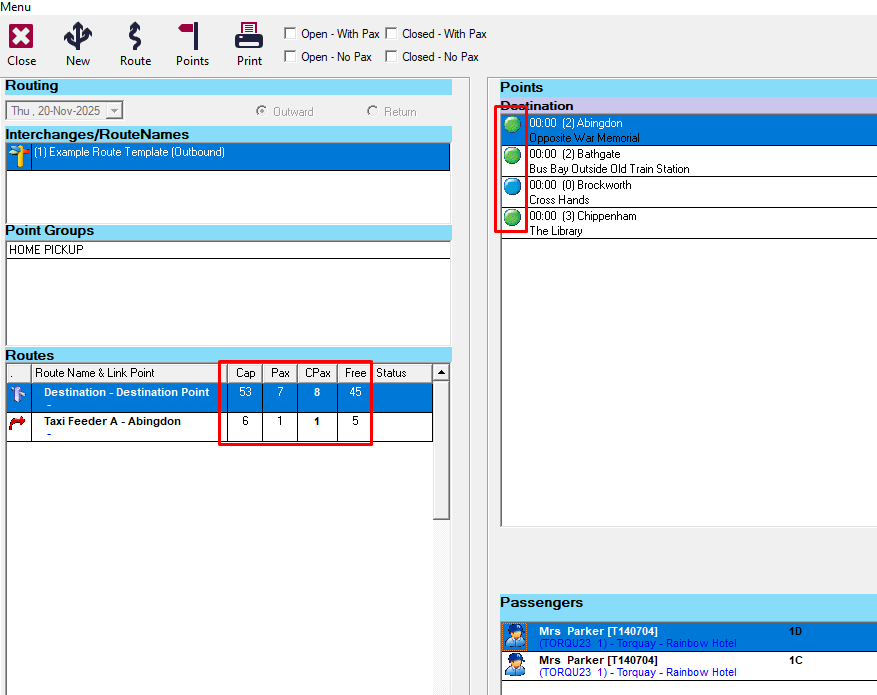This screenshot has width=877, height=695.
Task: Select the HOME PICKUP point group
Action: (46, 250)
